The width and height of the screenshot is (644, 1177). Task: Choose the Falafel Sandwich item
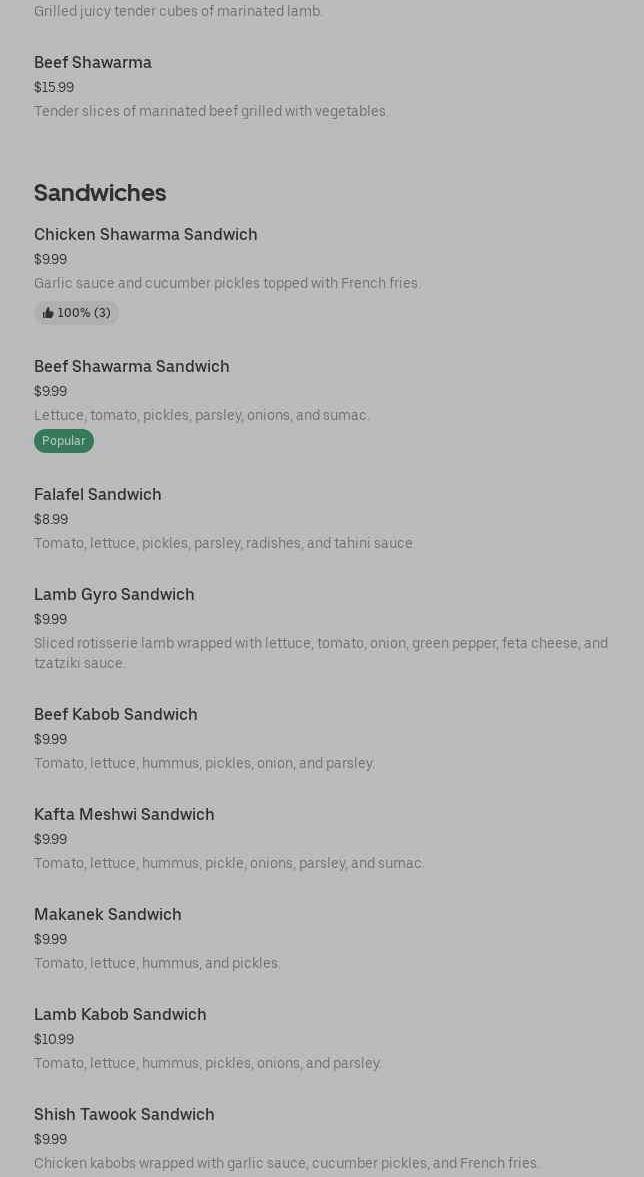(x=98, y=495)
